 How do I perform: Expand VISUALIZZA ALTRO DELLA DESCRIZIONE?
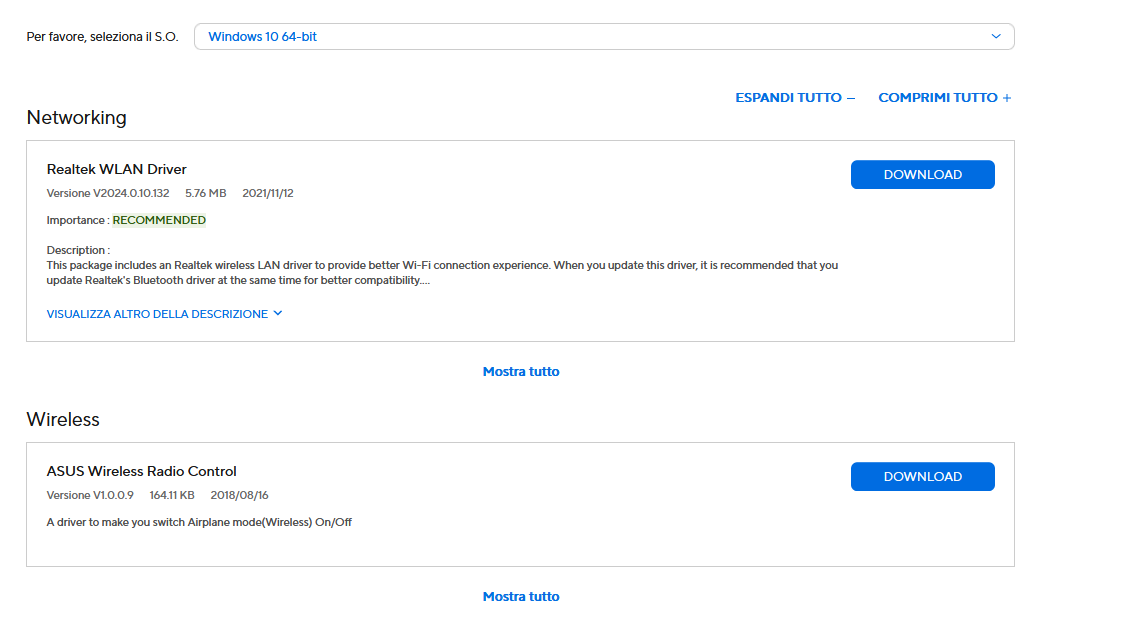point(164,314)
